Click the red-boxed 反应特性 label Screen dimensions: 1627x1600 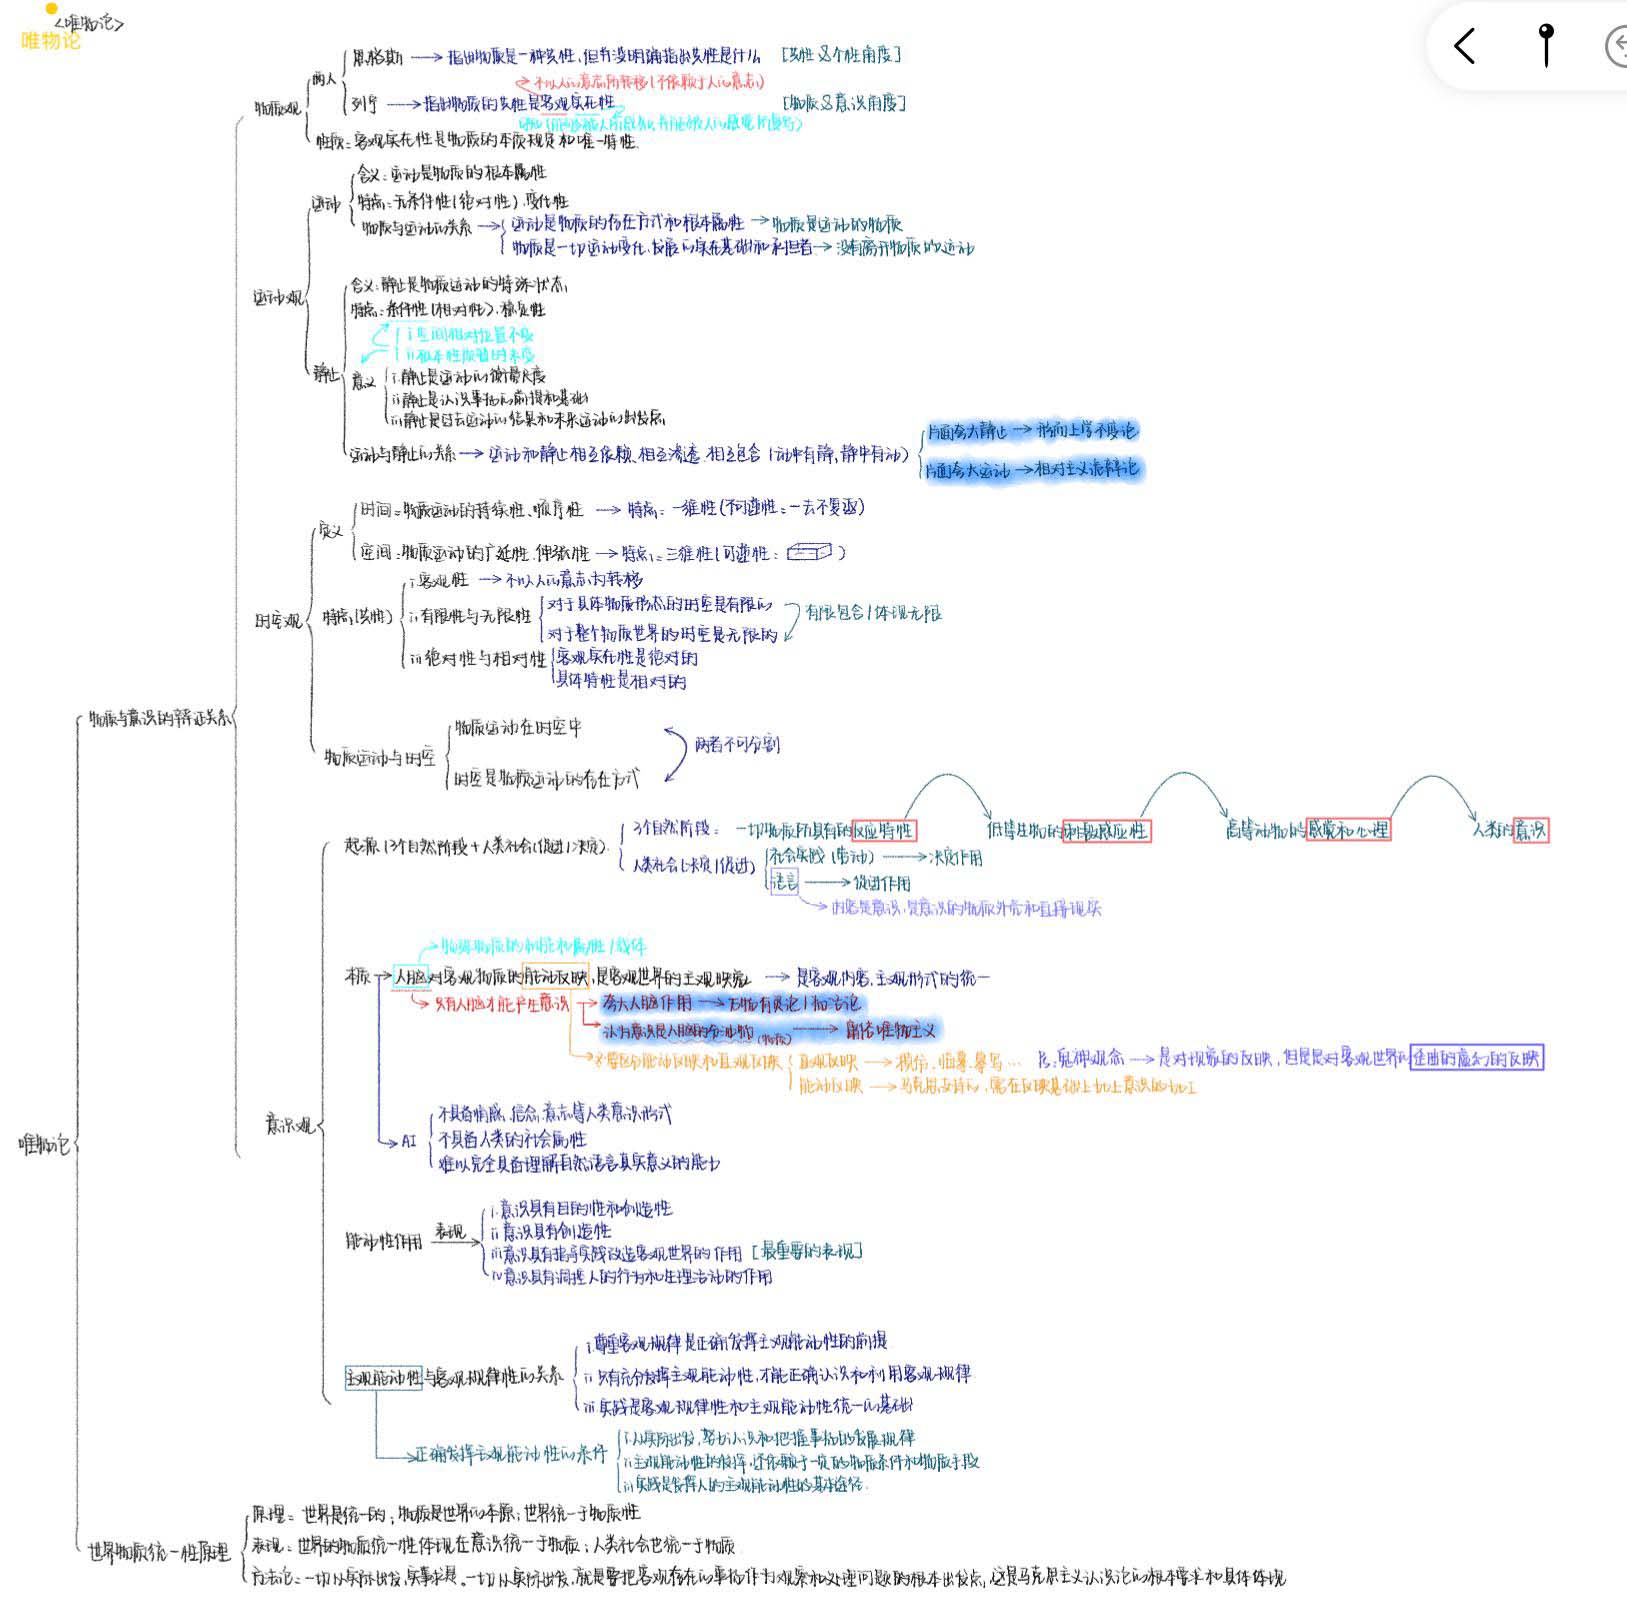883,830
